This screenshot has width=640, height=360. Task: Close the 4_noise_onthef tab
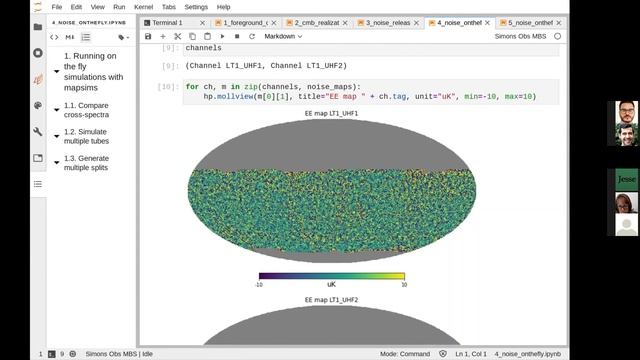pyautogui.click(x=487, y=23)
